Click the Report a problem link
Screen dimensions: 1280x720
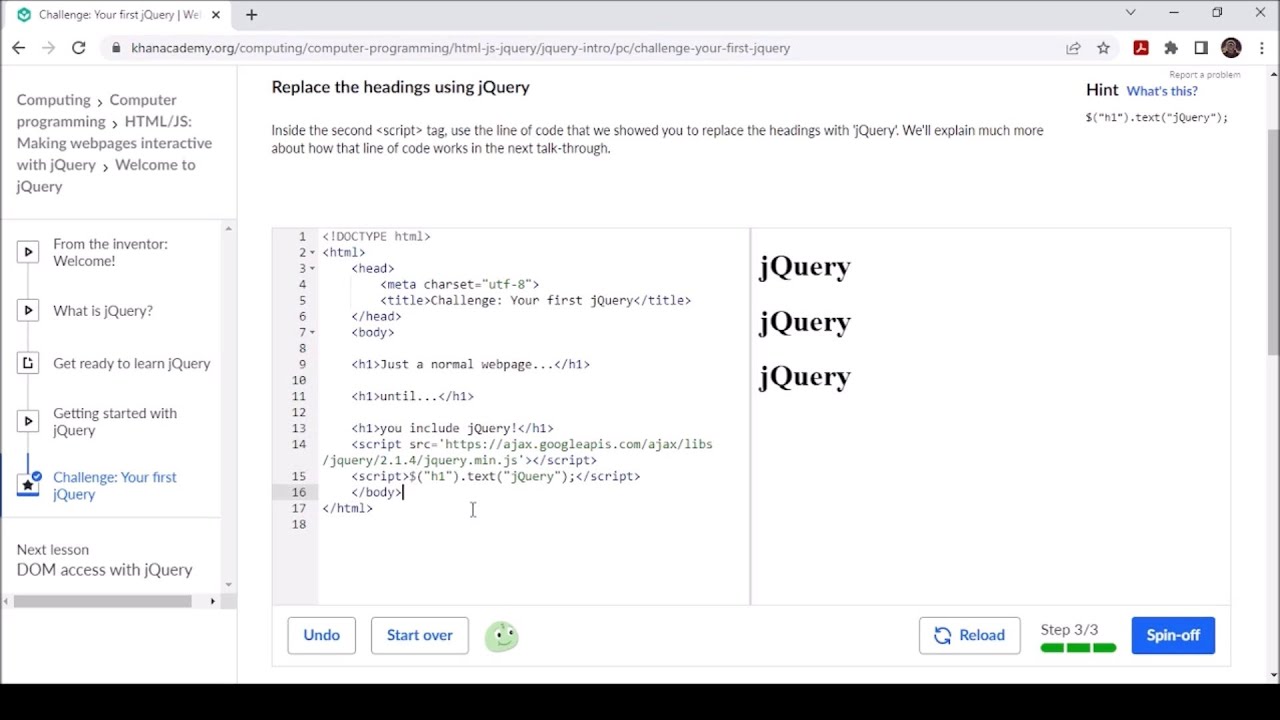pos(1204,75)
